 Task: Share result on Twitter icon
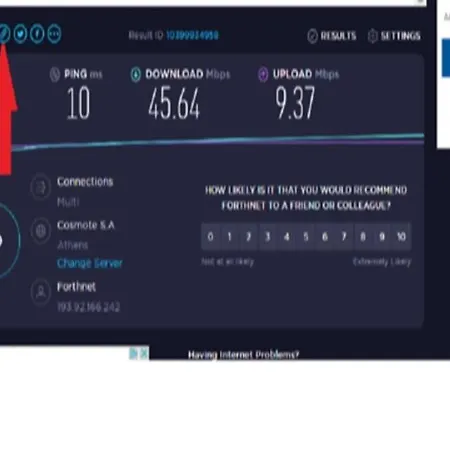(21, 34)
